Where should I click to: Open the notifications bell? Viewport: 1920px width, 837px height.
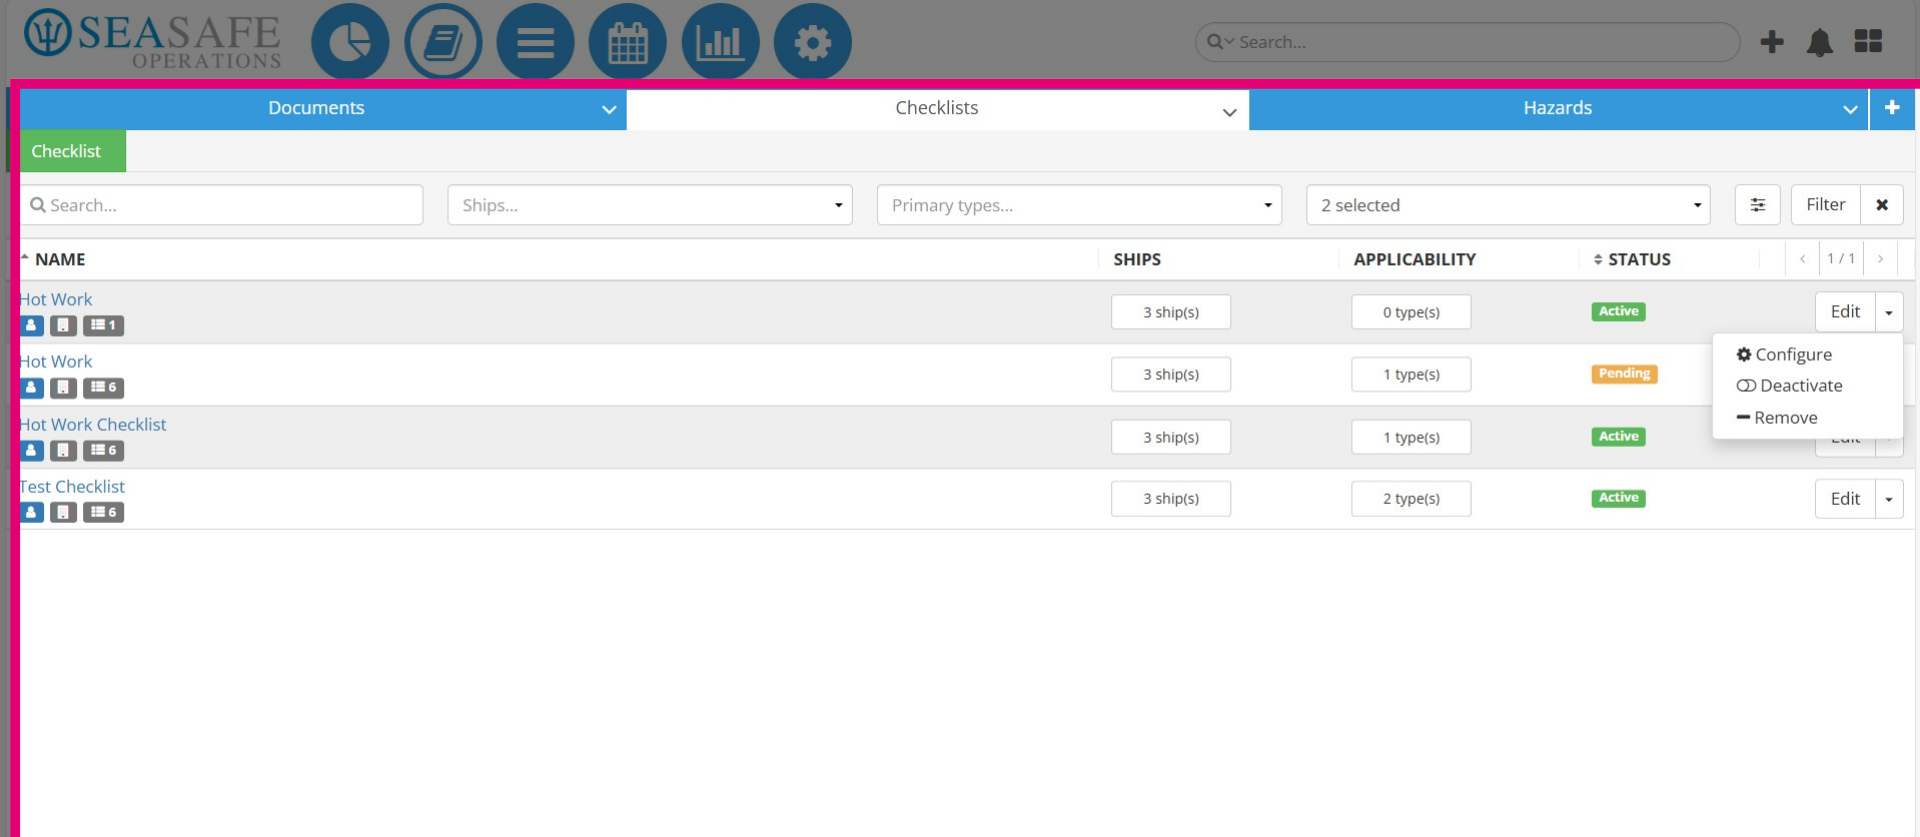tap(1820, 42)
